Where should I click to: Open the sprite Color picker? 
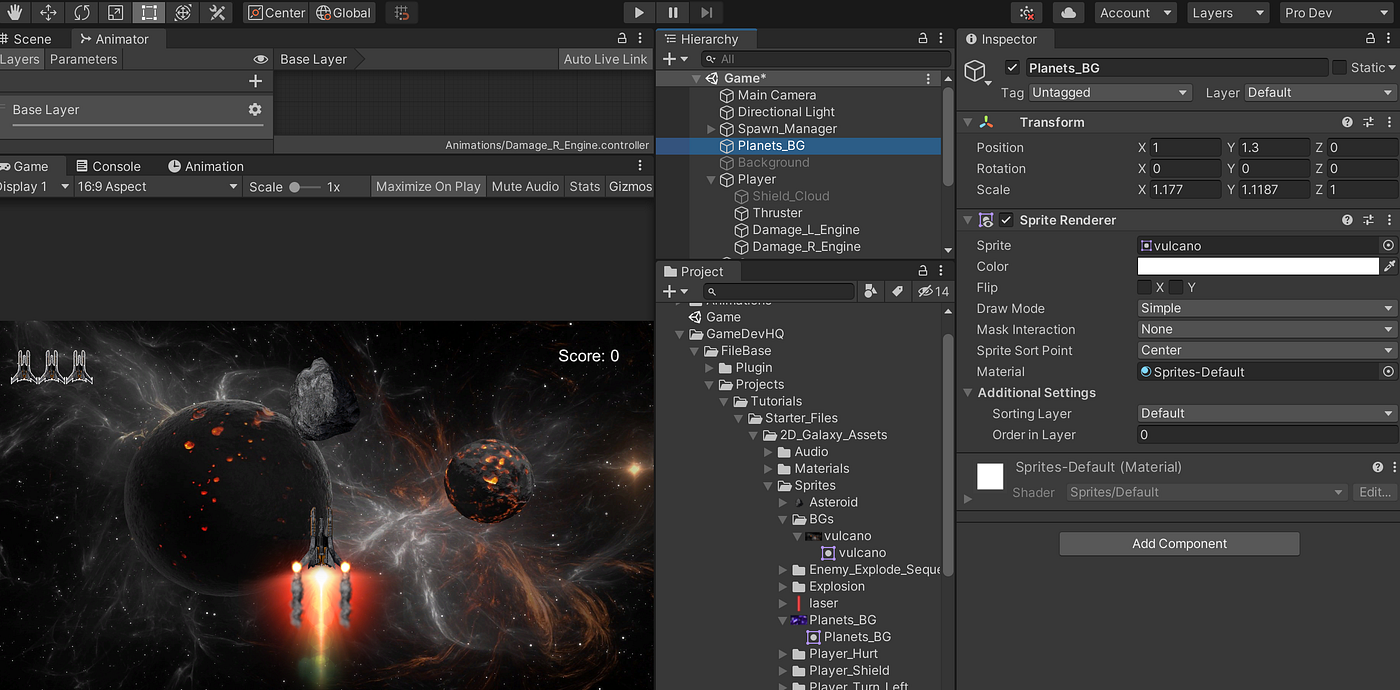tap(1256, 266)
